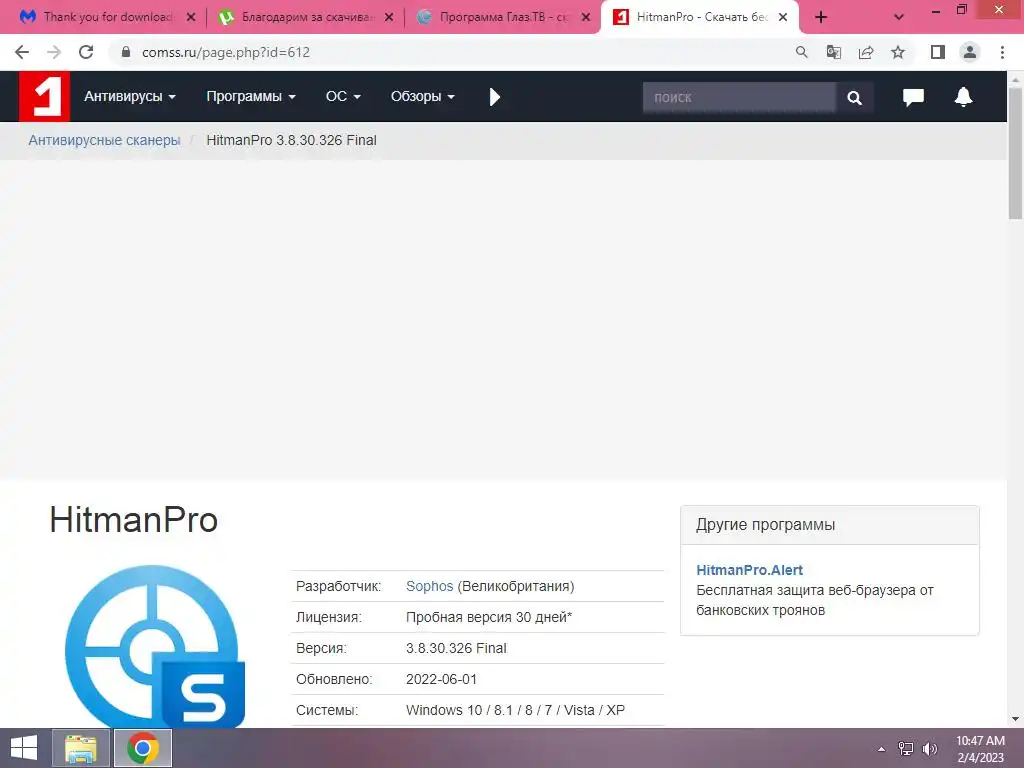The image size is (1024, 768).
Task: Open File Explorer from taskbar
Action: (x=80, y=748)
